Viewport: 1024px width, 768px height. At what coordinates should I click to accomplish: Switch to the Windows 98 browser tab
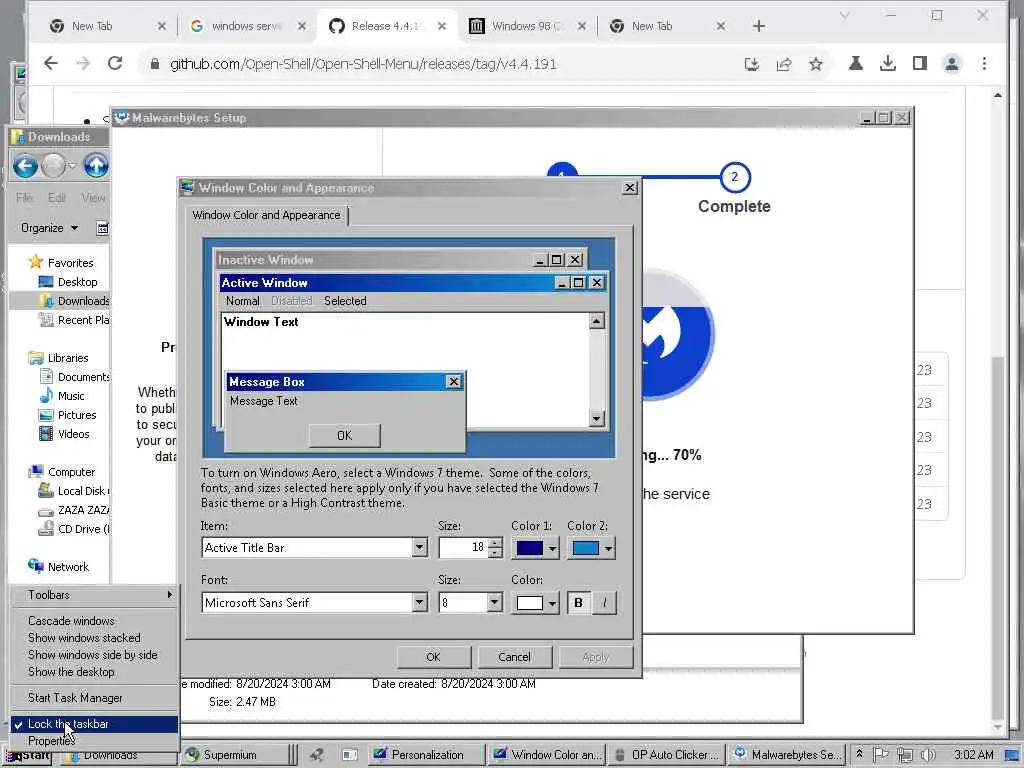pyautogui.click(x=527, y=26)
